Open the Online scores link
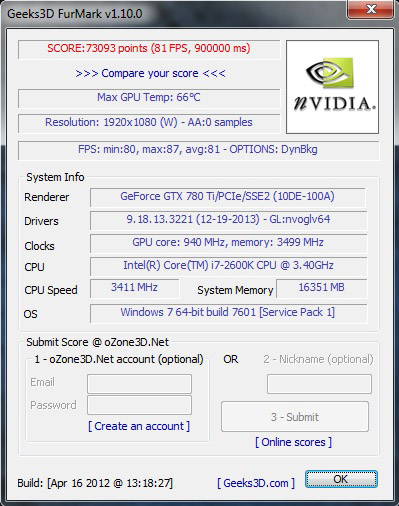This screenshot has height=506, width=399. (x=293, y=442)
